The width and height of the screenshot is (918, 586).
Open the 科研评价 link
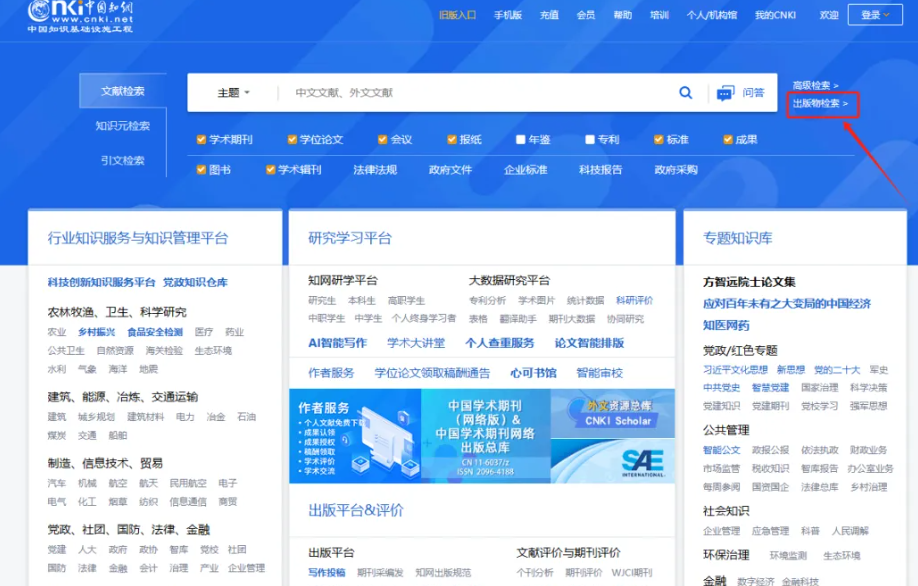(x=635, y=300)
